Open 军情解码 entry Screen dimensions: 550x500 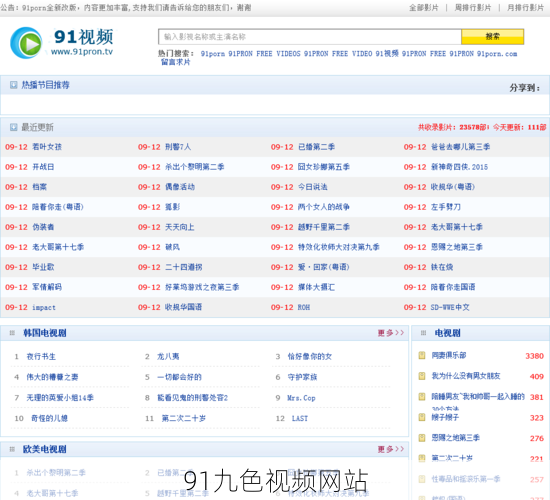coord(47,287)
